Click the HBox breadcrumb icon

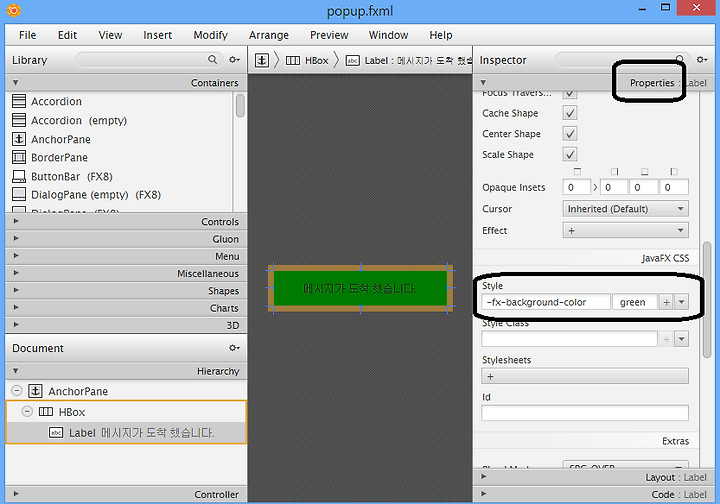(x=292, y=61)
